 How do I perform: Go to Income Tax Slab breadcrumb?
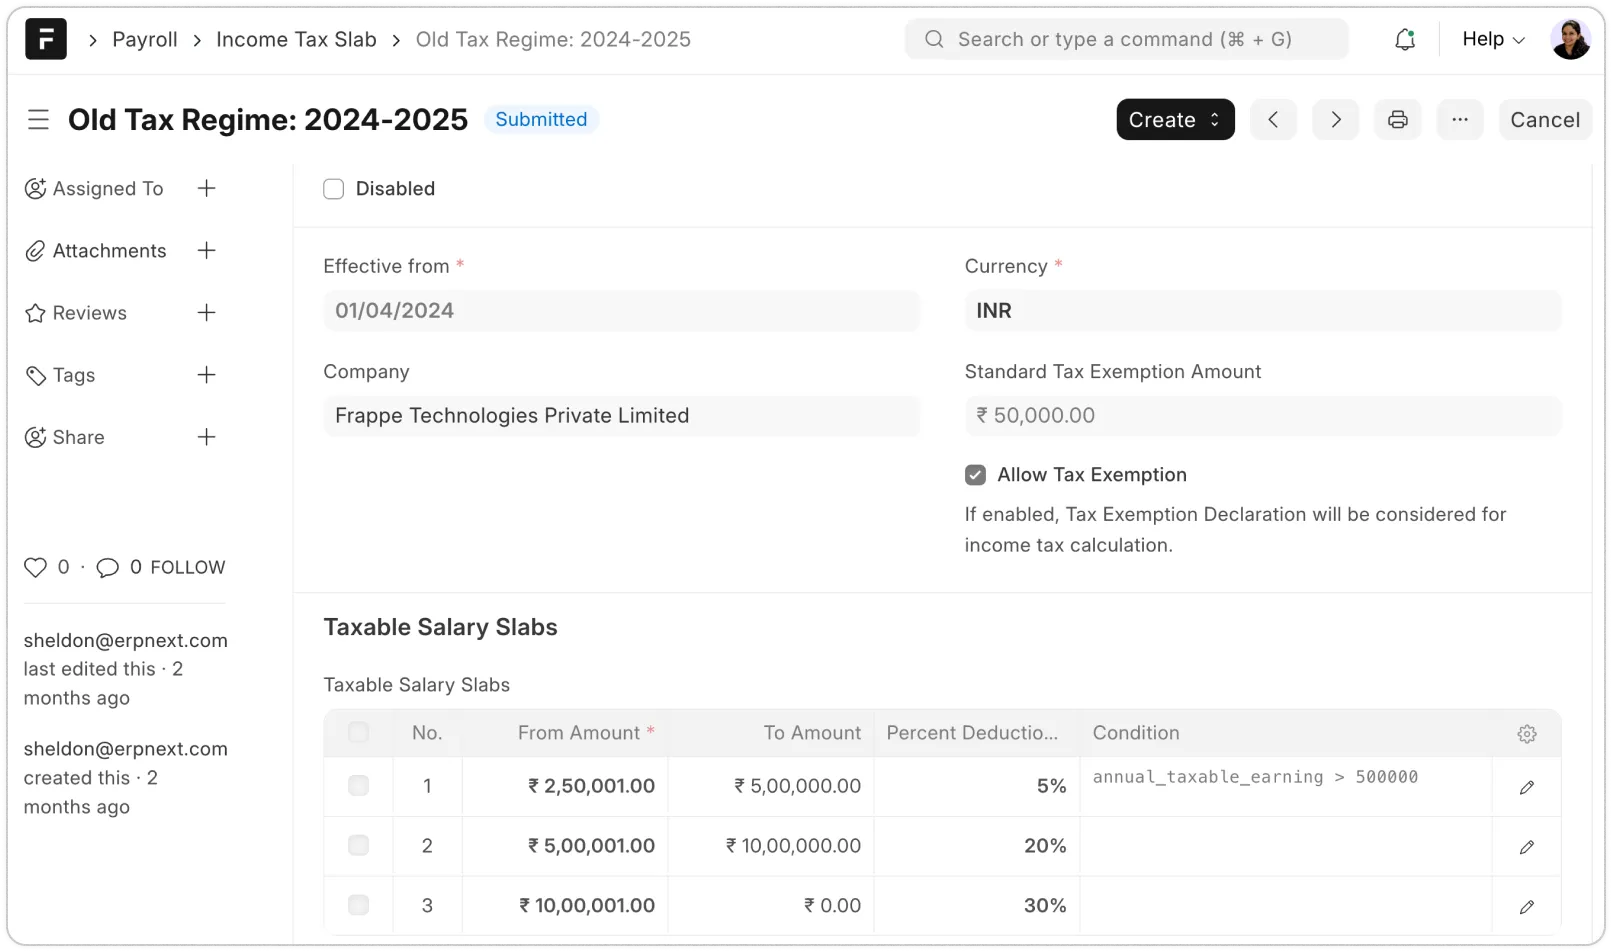point(296,40)
